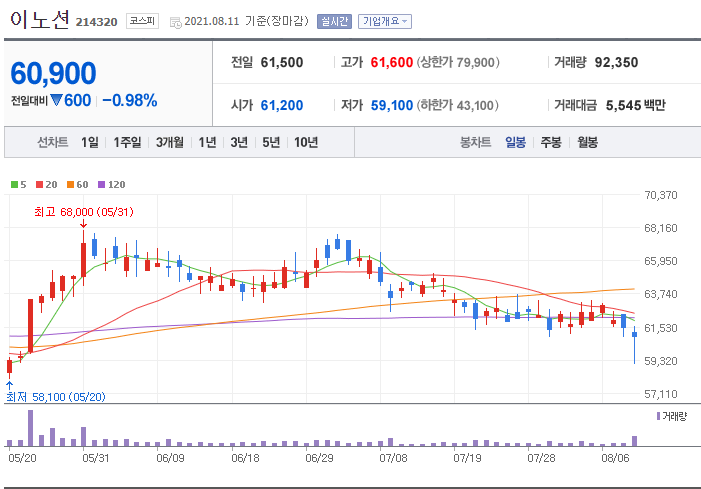Click the 하한가 43,100 text
Screen dimensions: 701x489
[x=458, y=105]
